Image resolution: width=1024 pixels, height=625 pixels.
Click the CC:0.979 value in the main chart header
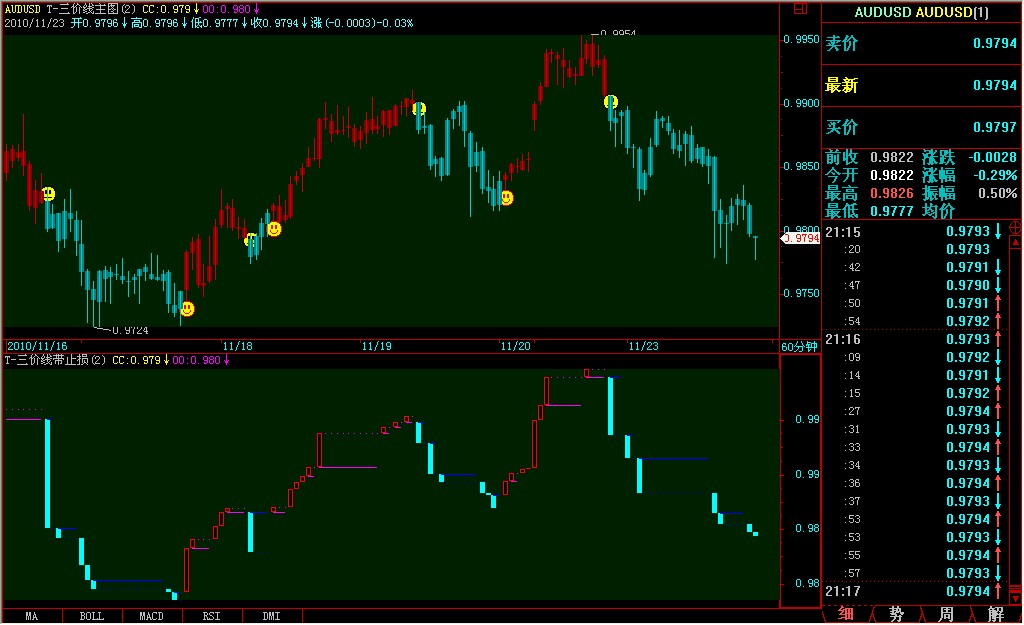(x=167, y=9)
